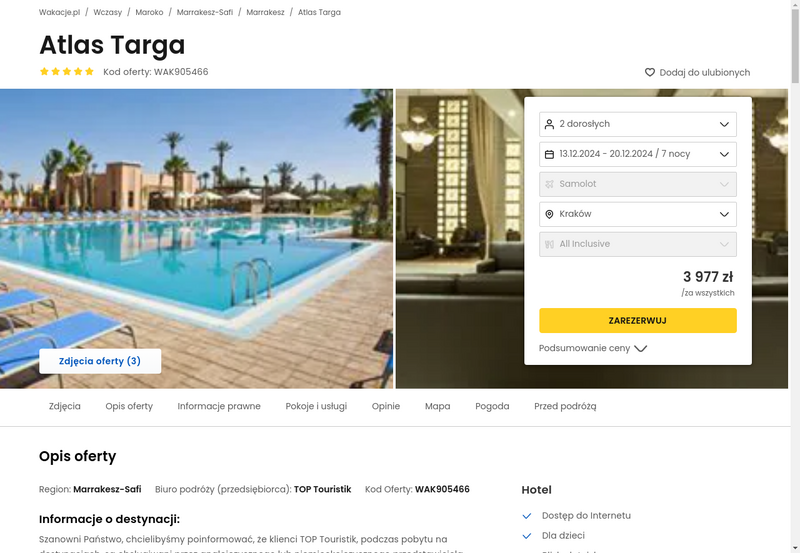The image size is (800, 553).
Task: Click the heart icon to add favorite
Action: (x=649, y=72)
